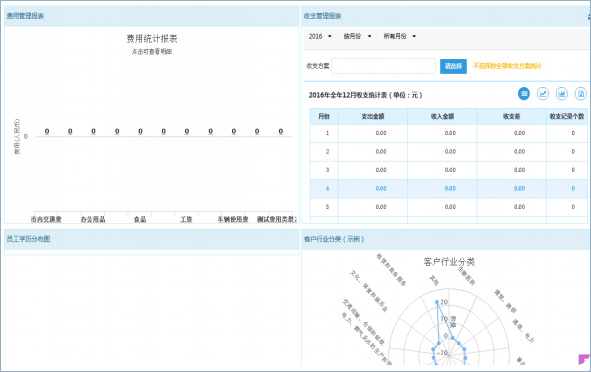Image resolution: width=591 pixels, height=372 pixels.
Task: Click the 点击可查看明细 chart subtitle
Action: 152,52
